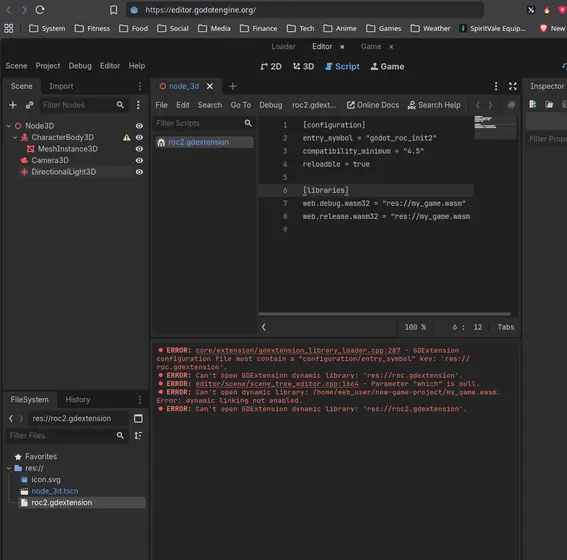Open the Project menu
Screen dimensions: 567x560
48,66
